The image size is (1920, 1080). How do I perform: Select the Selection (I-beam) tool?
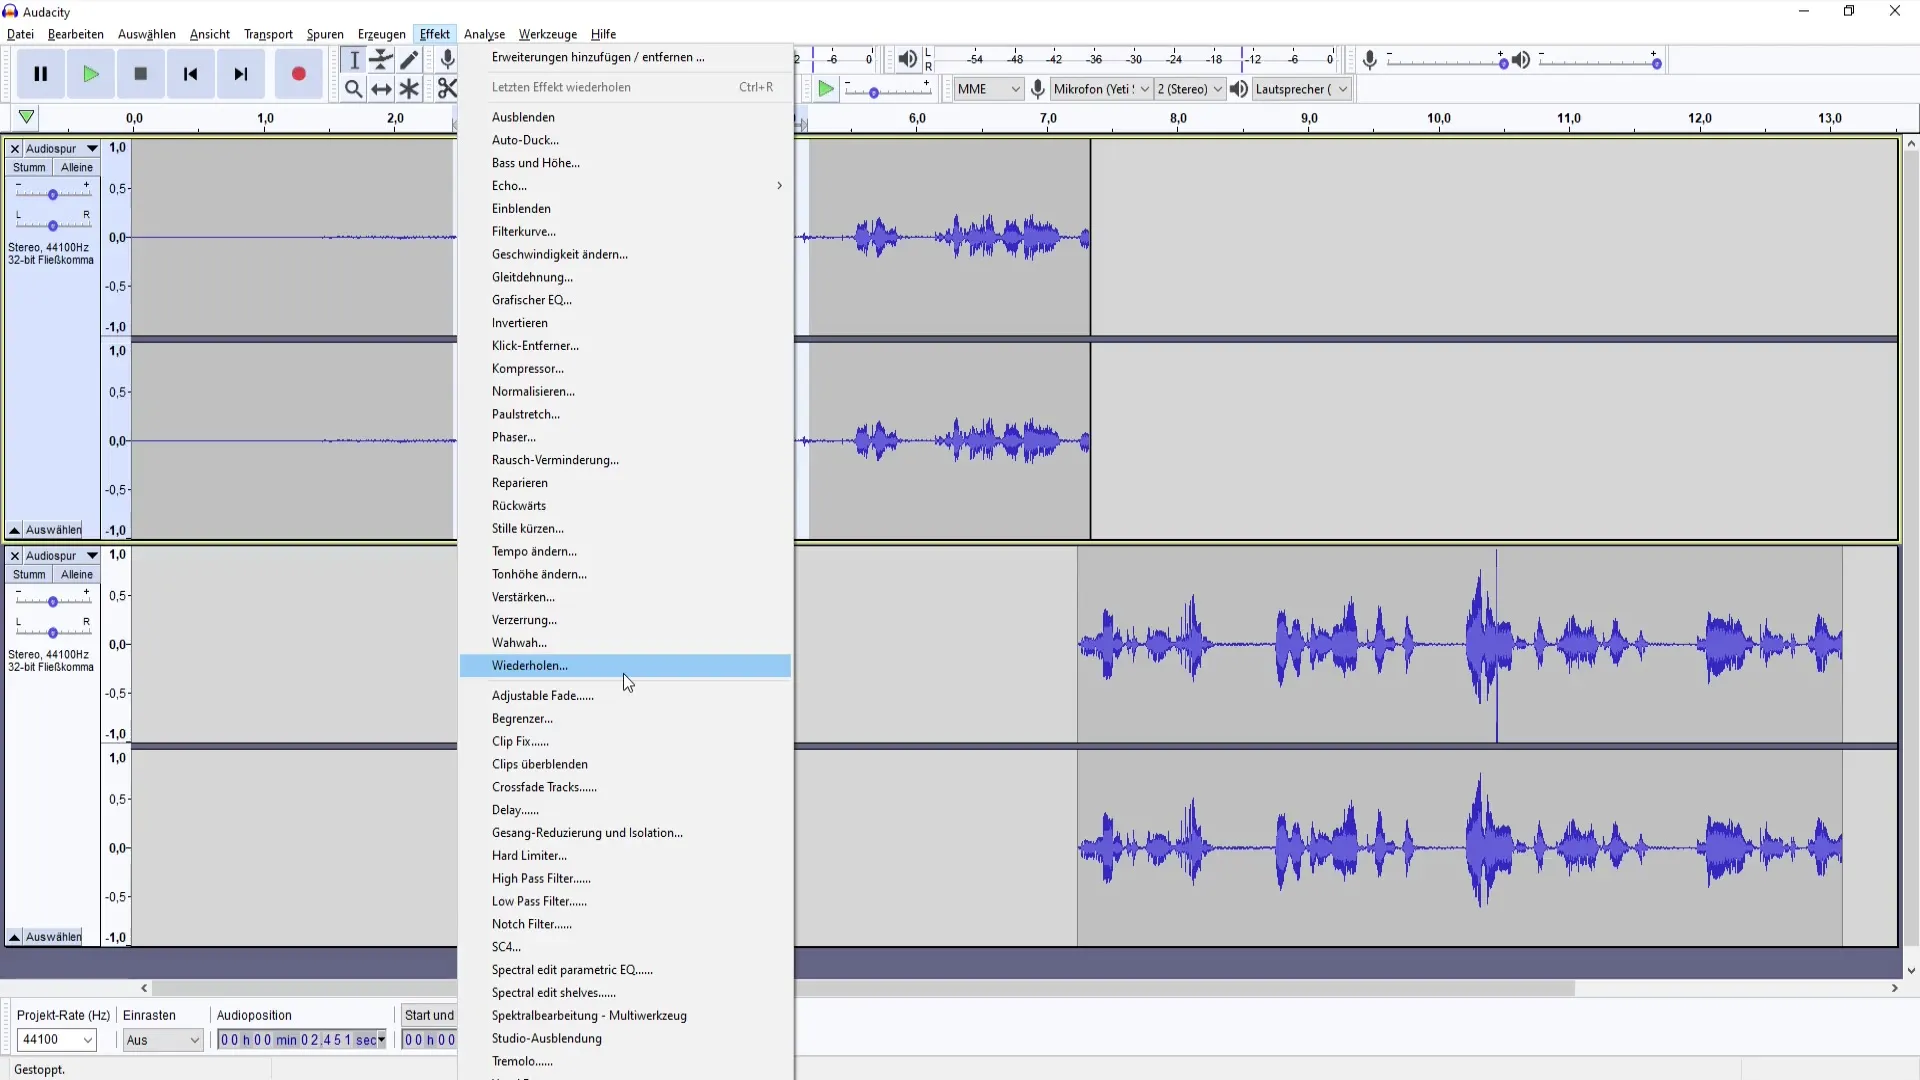pos(354,60)
